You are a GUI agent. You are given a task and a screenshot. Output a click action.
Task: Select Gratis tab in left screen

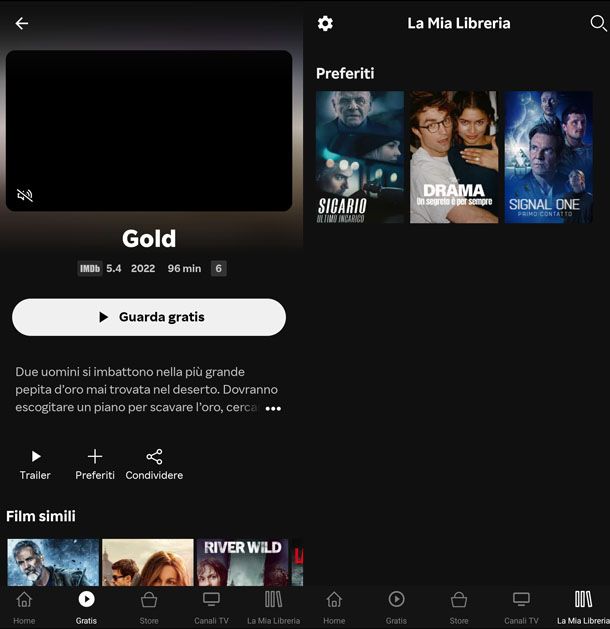pyautogui.click(x=86, y=608)
